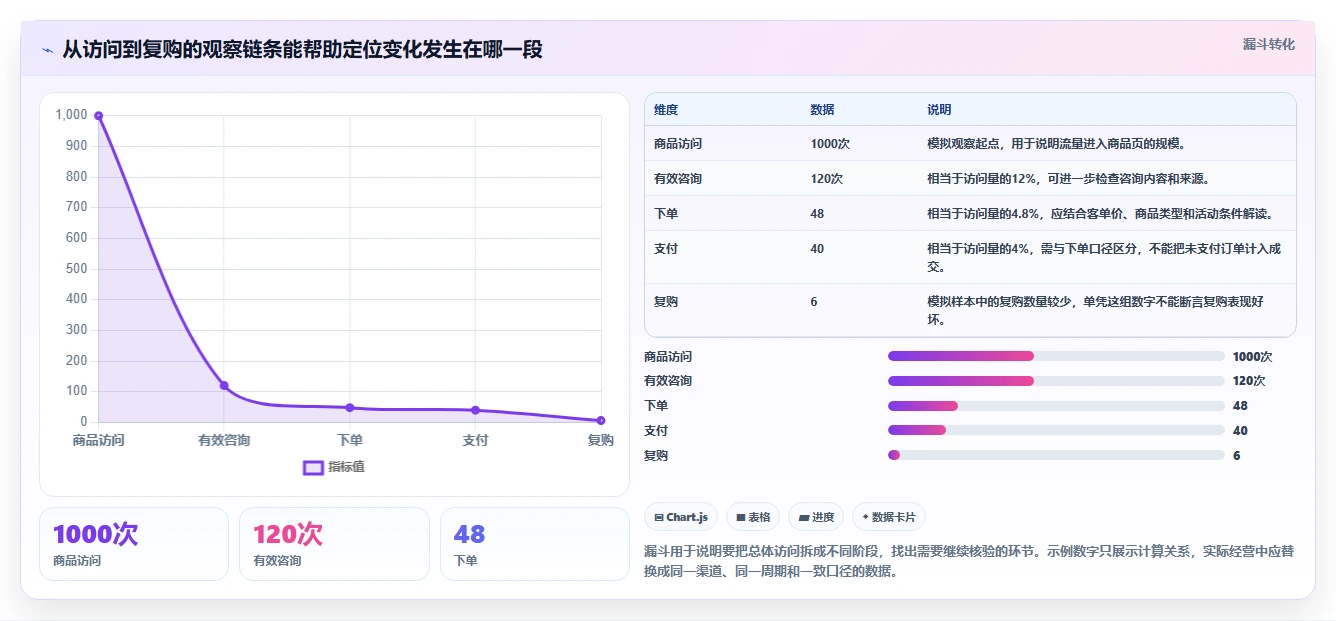
Task: Click the 数据 table column header
Action: coord(822,110)
